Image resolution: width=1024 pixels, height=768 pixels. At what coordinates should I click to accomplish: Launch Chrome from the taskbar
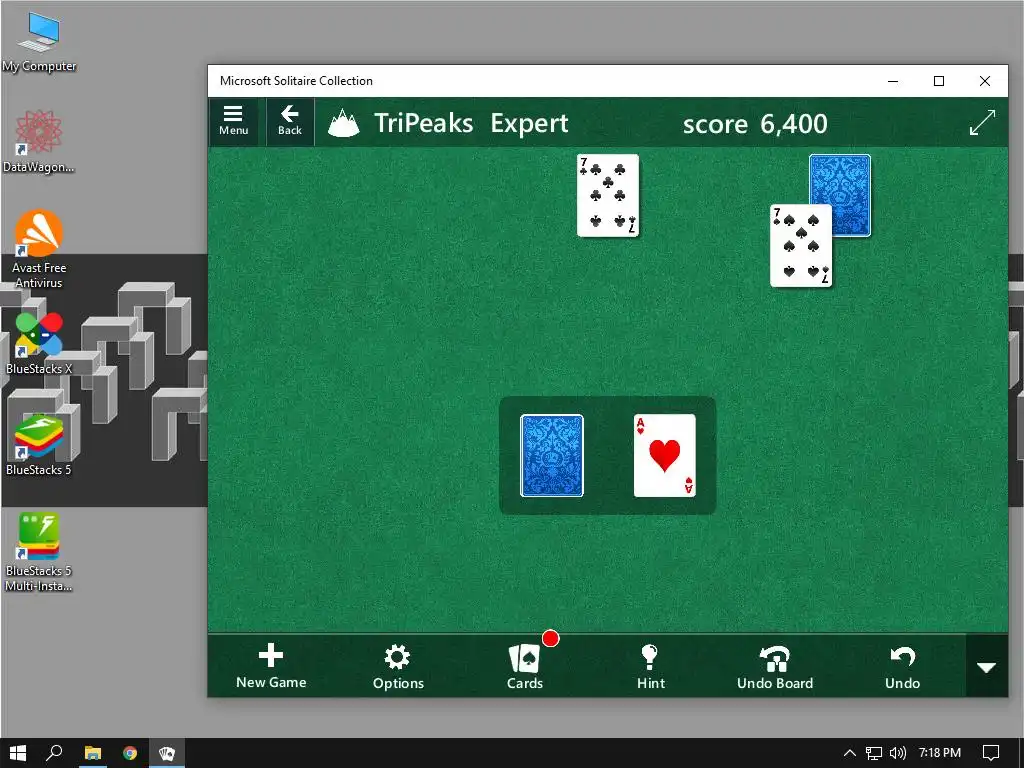130,753
